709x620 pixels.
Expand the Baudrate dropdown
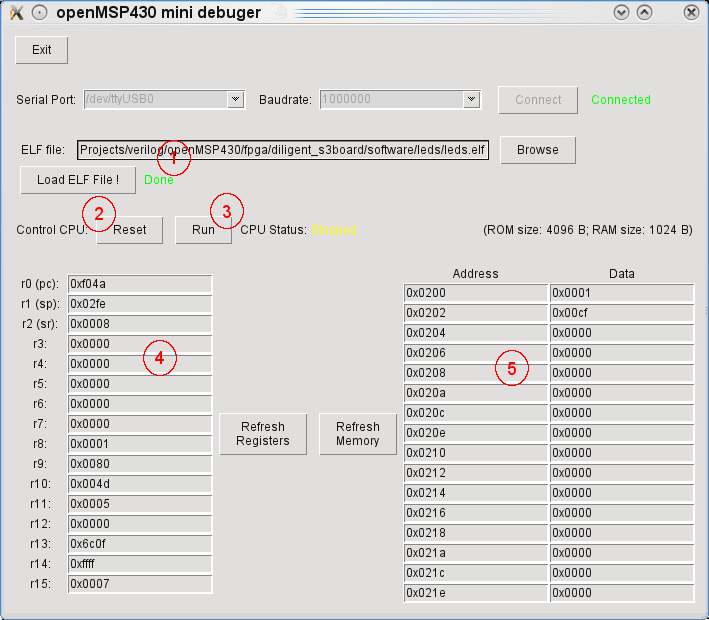[472, 100]
